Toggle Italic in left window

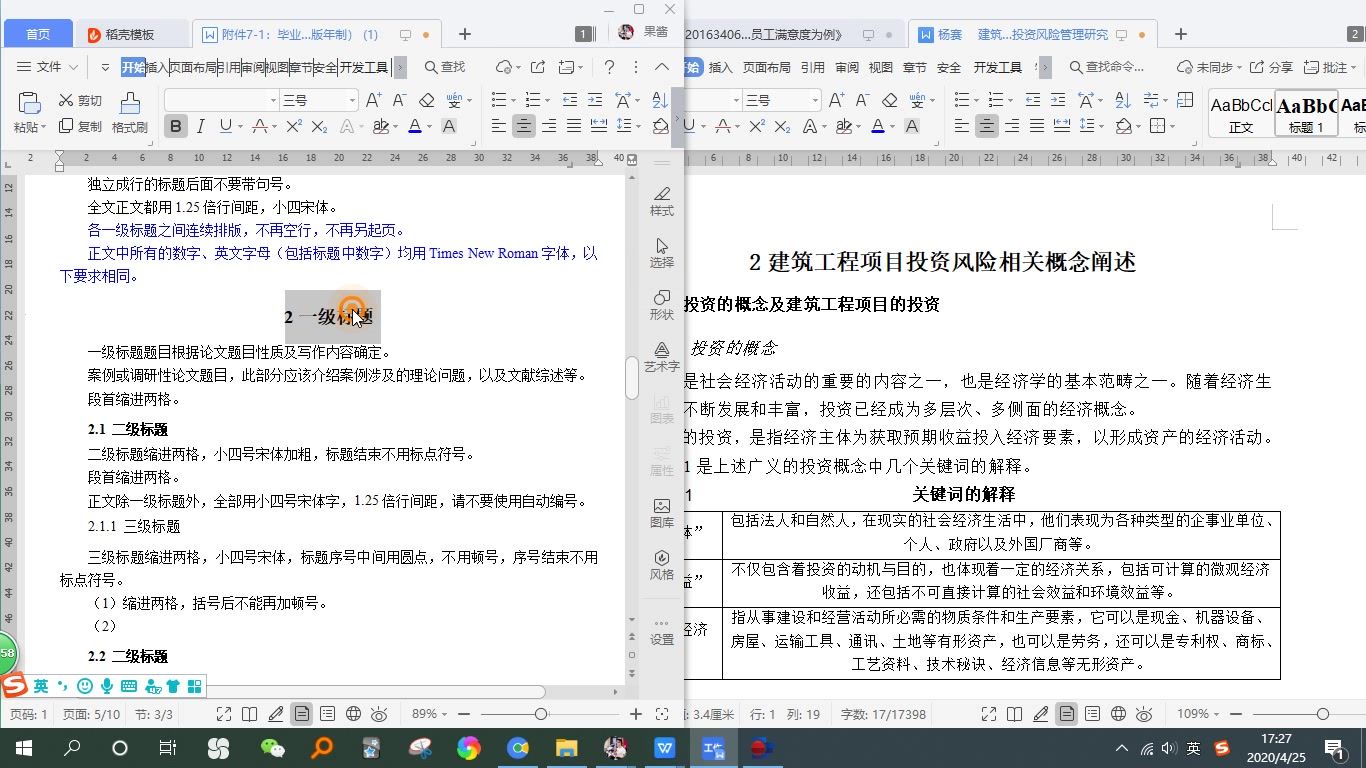200,126
